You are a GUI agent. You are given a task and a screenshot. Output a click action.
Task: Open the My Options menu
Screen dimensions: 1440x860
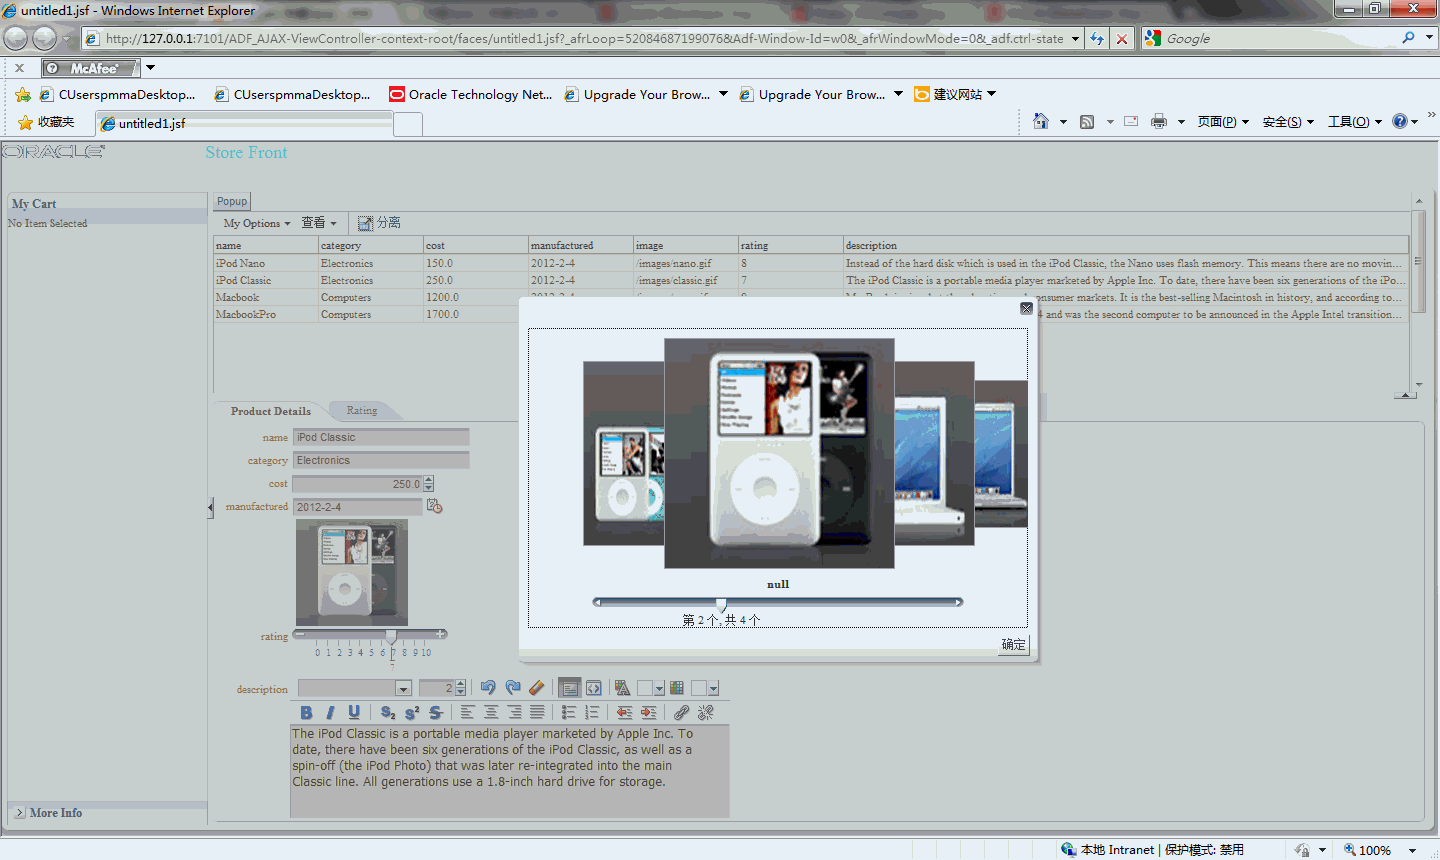coord(257,223)
